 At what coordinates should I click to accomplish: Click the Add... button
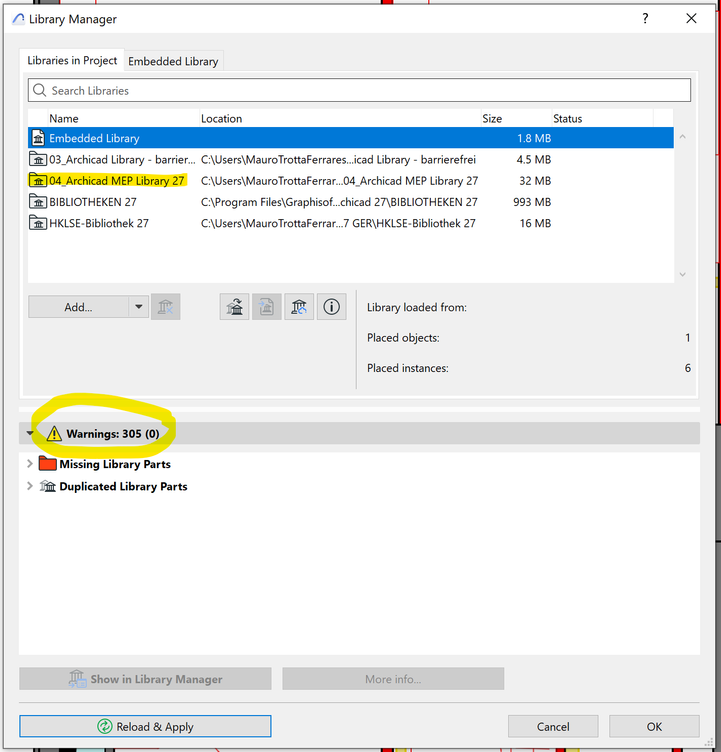pyautogui.click(x=79, y=306)
